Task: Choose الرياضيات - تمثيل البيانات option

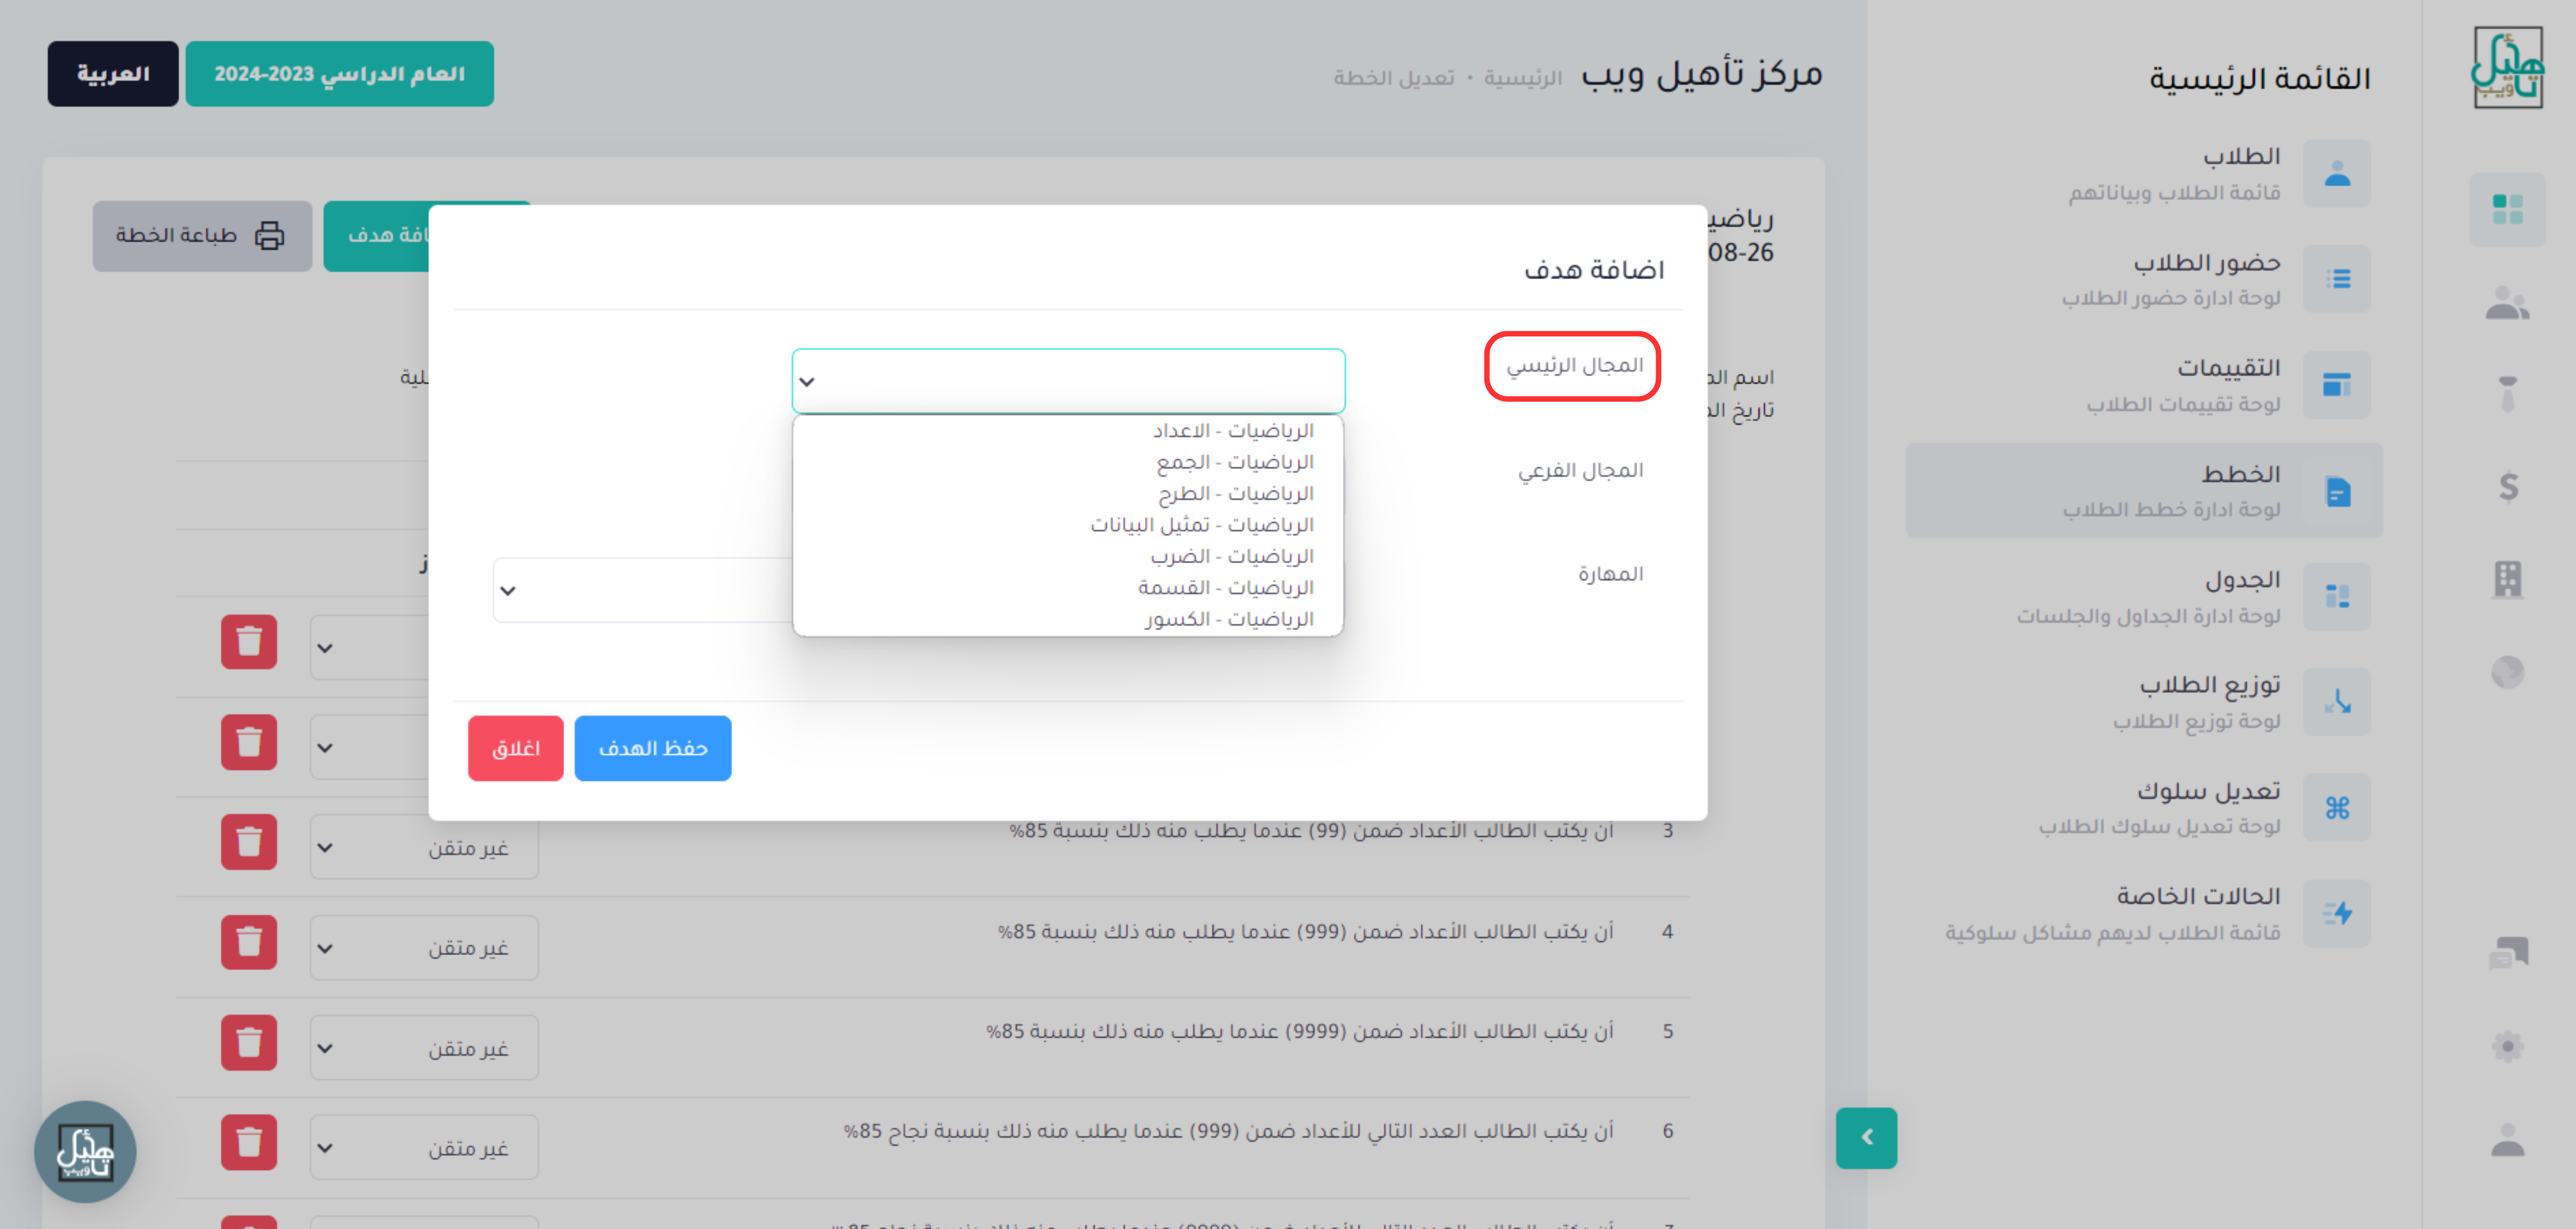Action: coord(1068,525)
